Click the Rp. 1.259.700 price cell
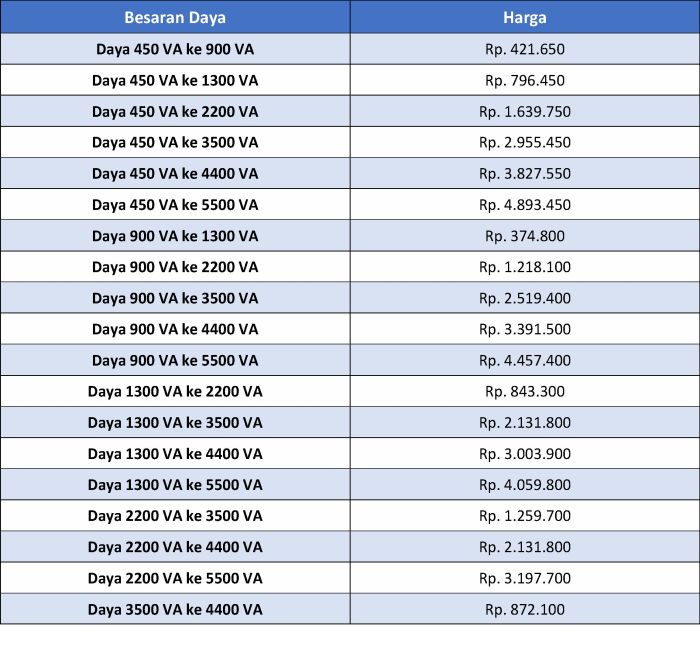 tap(524, 516)
